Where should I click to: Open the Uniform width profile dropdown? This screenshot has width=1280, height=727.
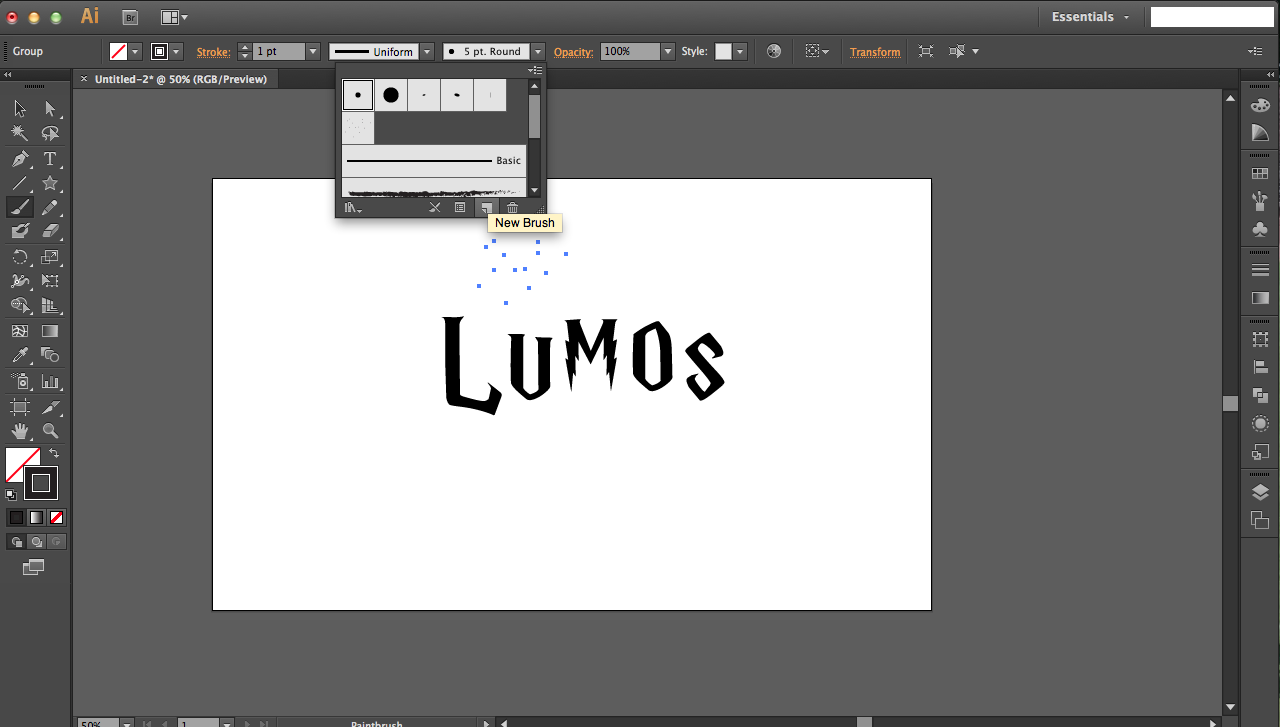tap(427, 51)
